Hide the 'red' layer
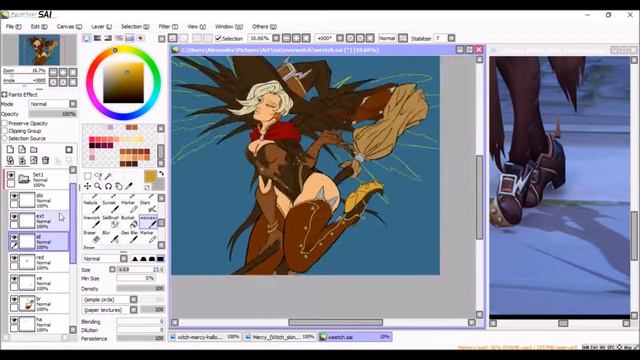Screen dimensions: 640x360 click(x=14, y=258)
